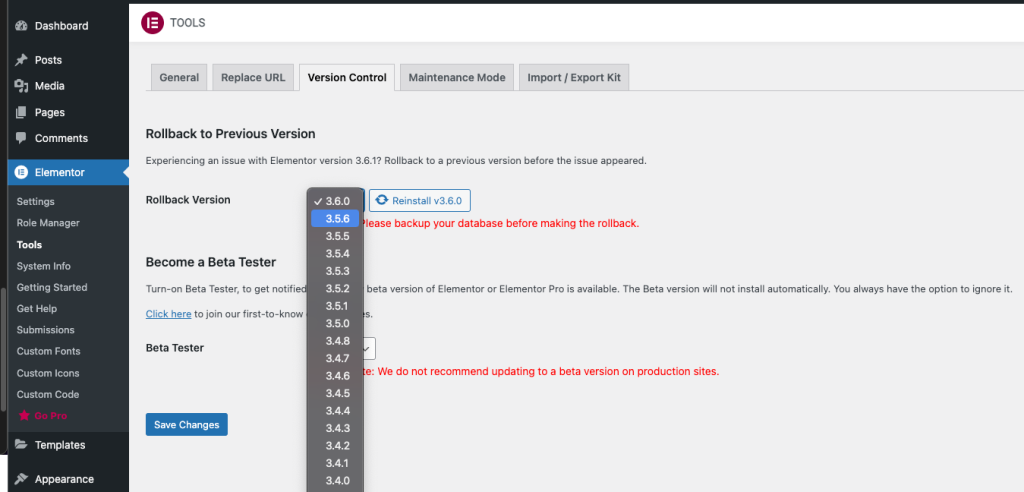Viewport: 1024px width, 492px height.
Task: Pick version 3.4.8 in dropdown list
Action: [337, 341]
